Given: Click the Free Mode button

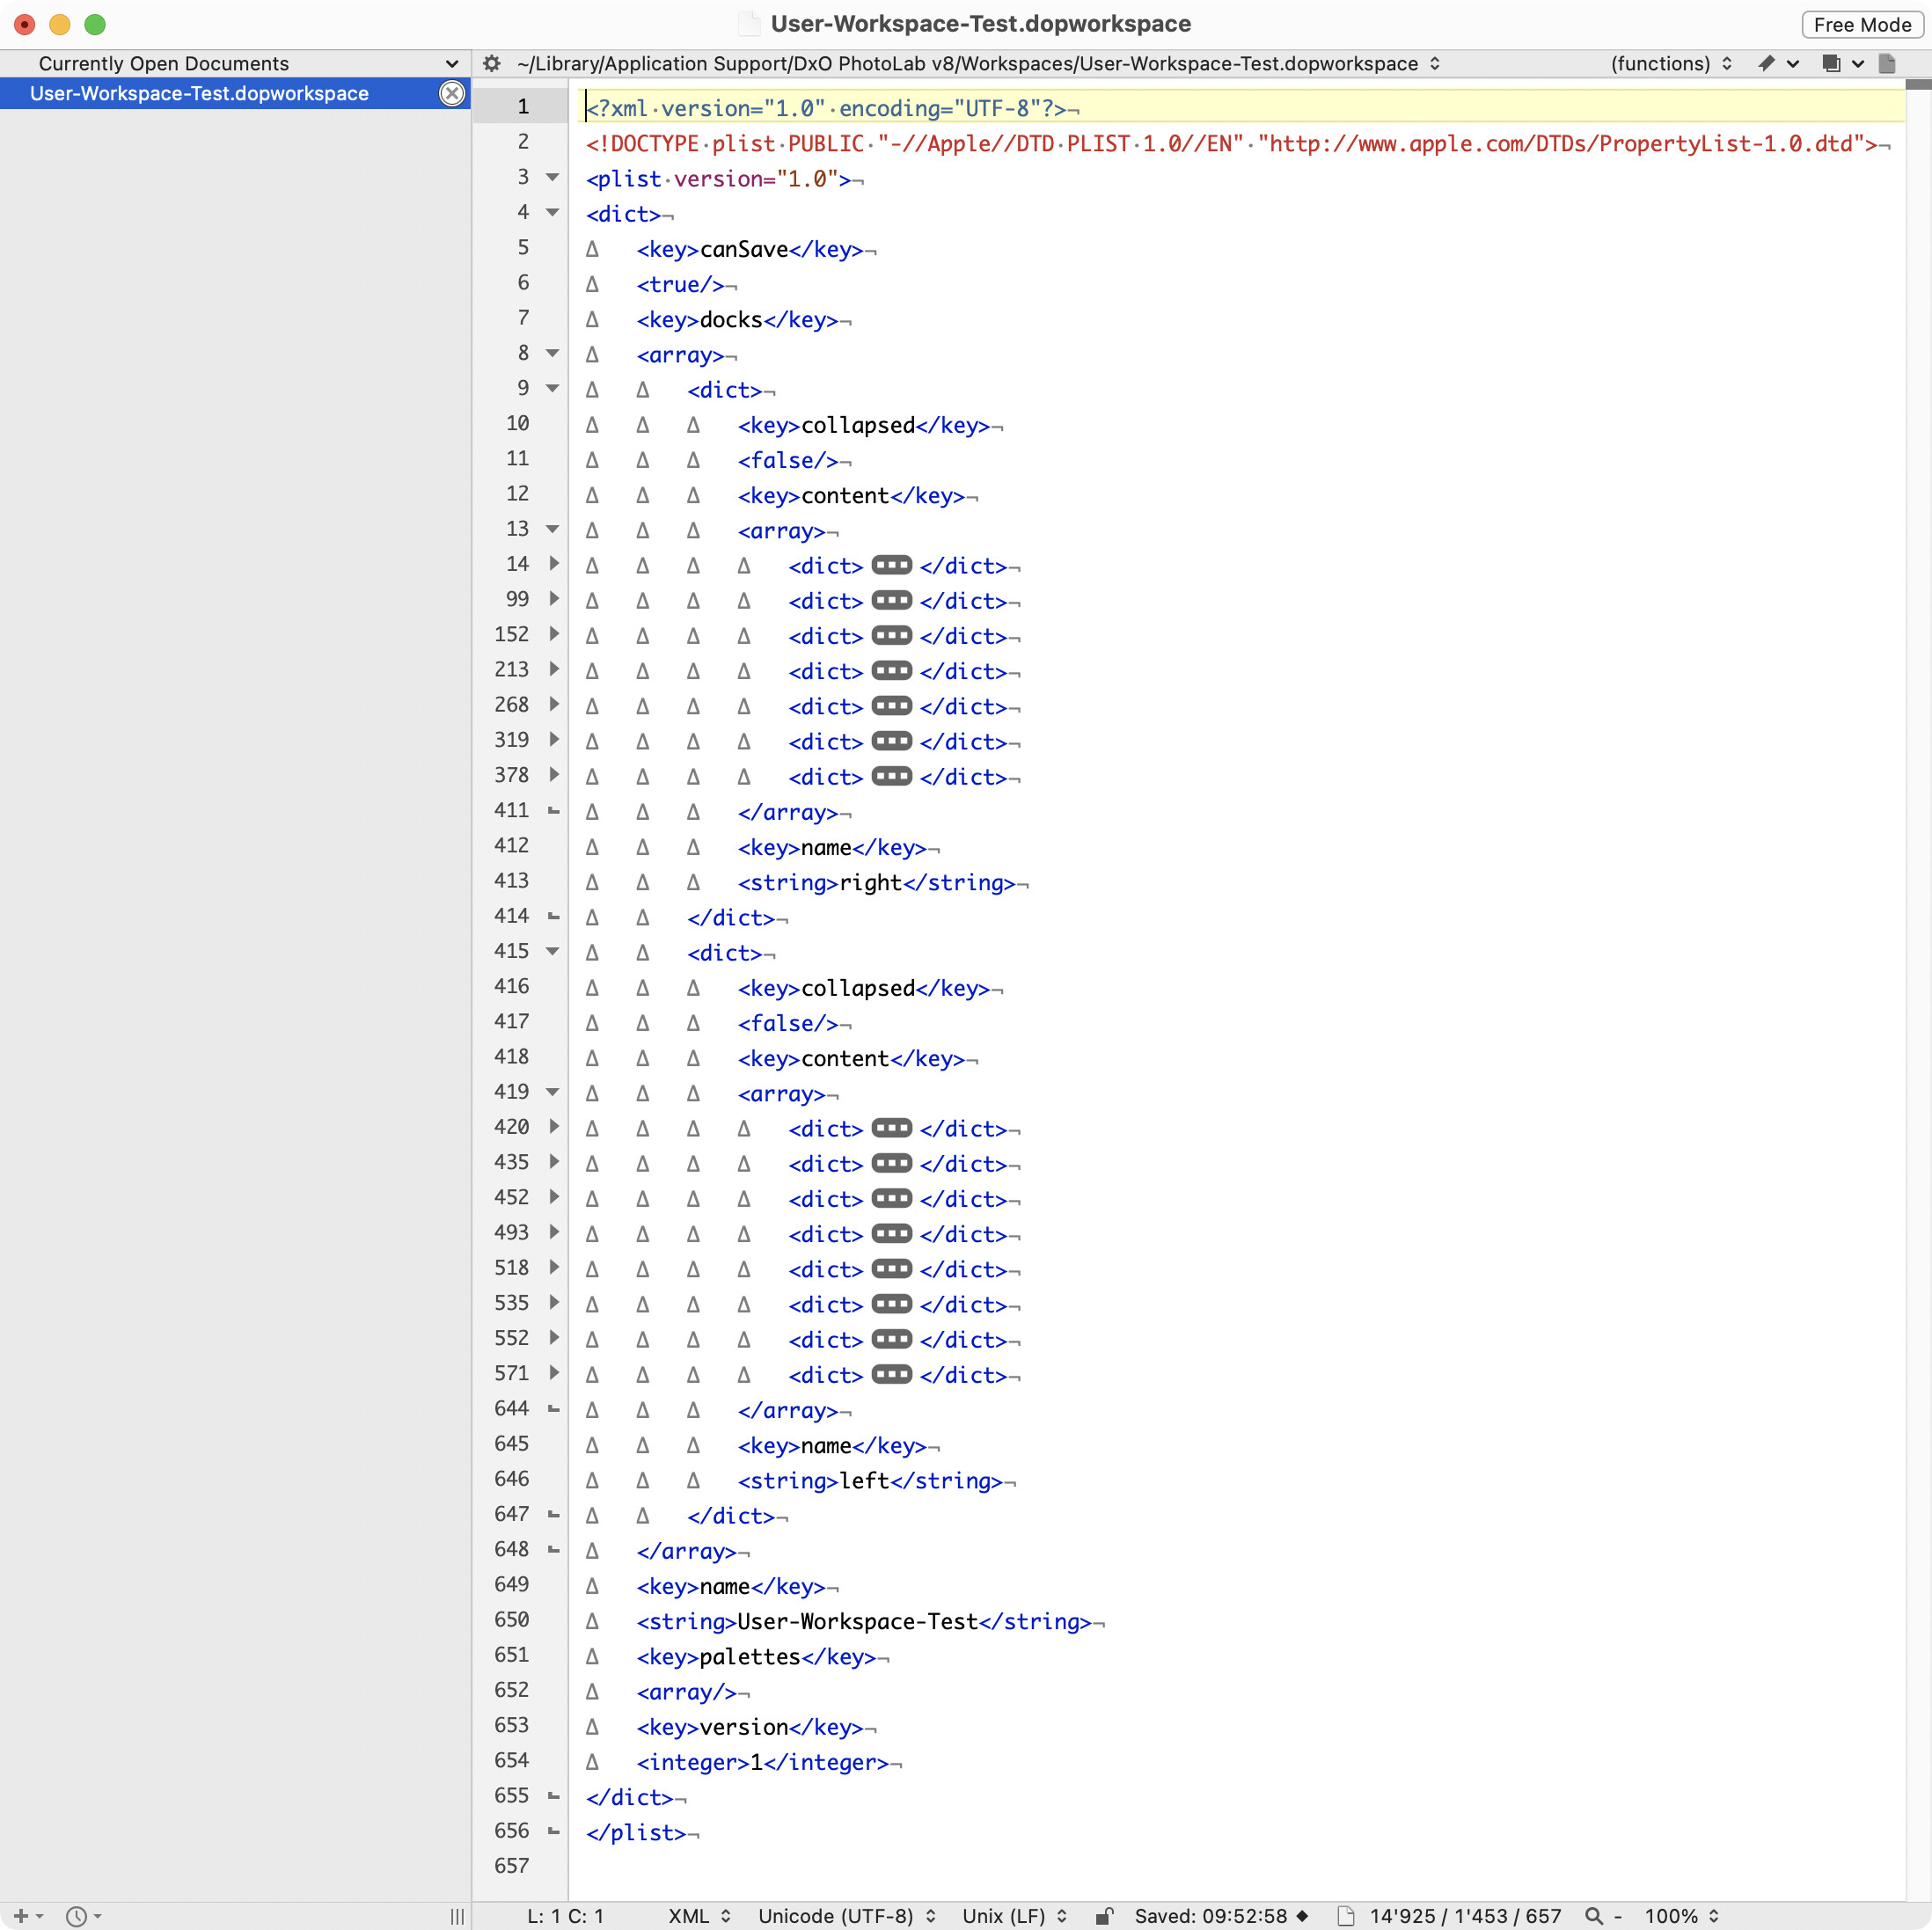Looking at the screenshot, I should [x=1861, y=25].
